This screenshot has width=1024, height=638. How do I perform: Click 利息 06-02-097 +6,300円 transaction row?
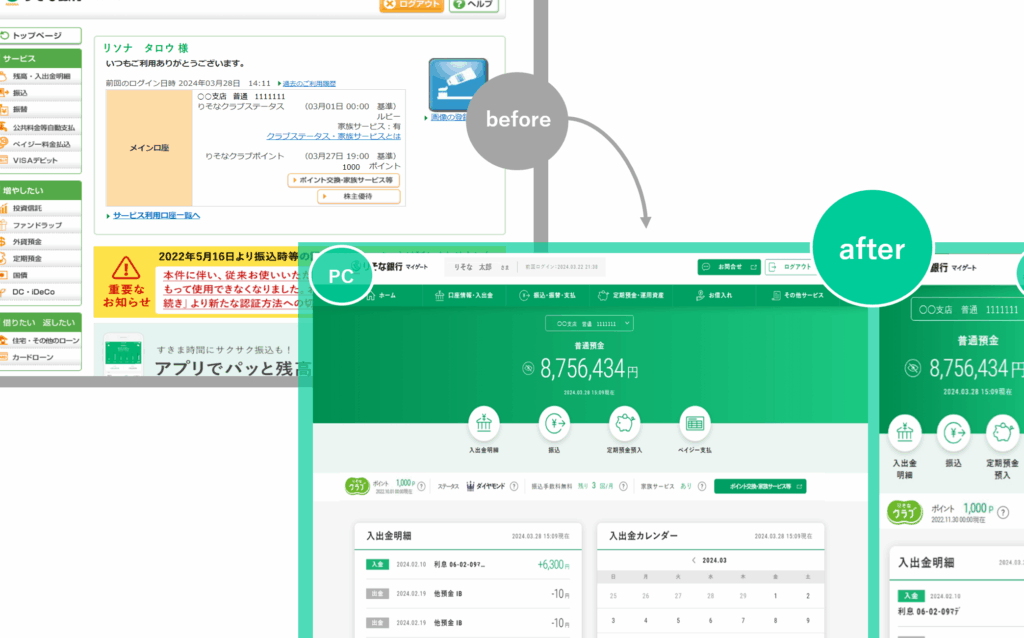[468, 564]
